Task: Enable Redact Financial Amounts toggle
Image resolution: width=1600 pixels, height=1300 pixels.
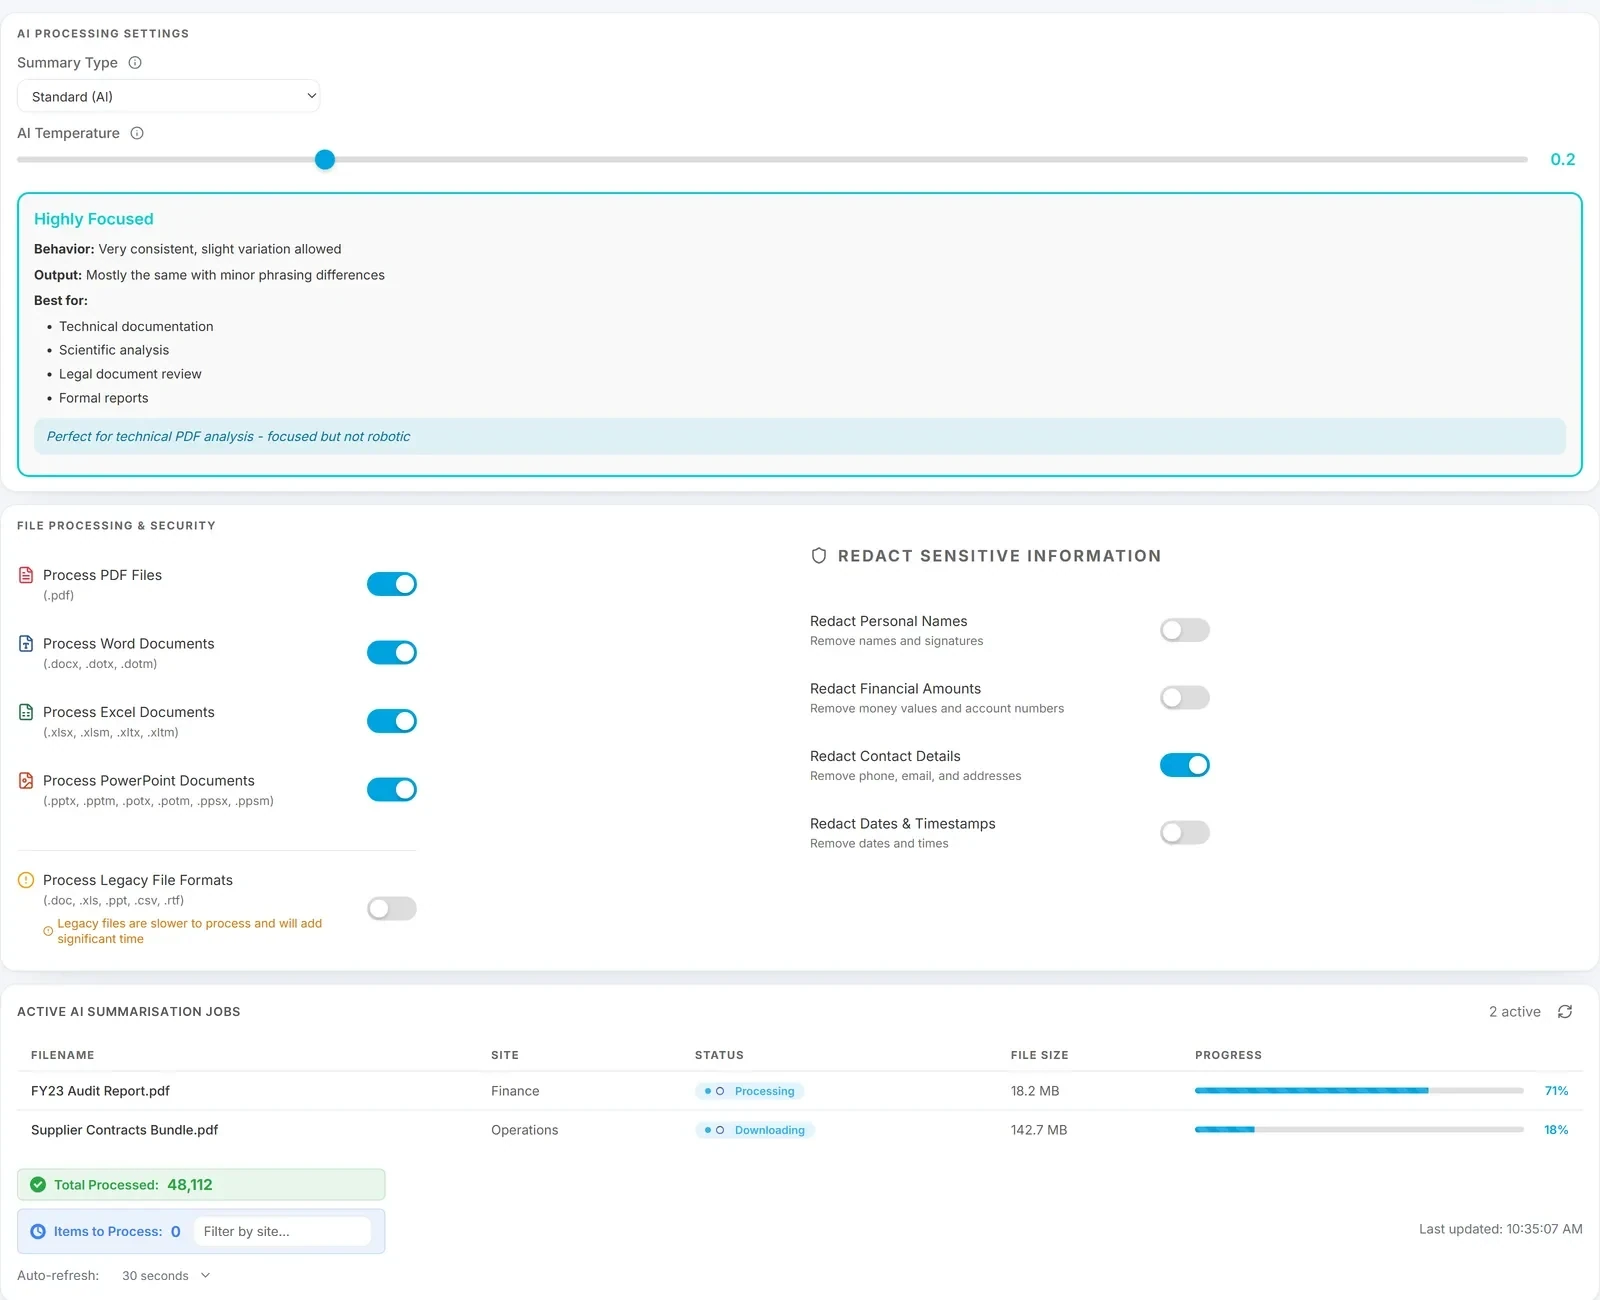Action: (x=1185, y=698)
